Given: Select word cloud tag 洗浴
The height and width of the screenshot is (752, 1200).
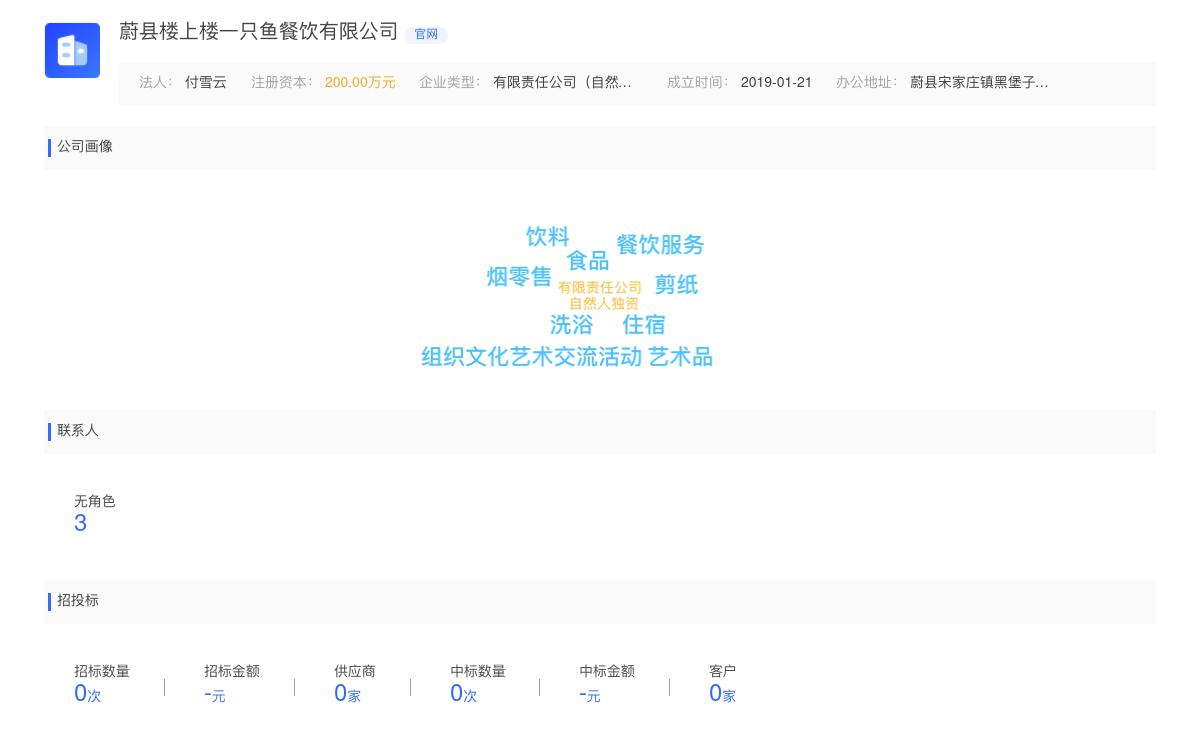Looking at the screenshot, I should pyautogui.click(x=572, y=325).
